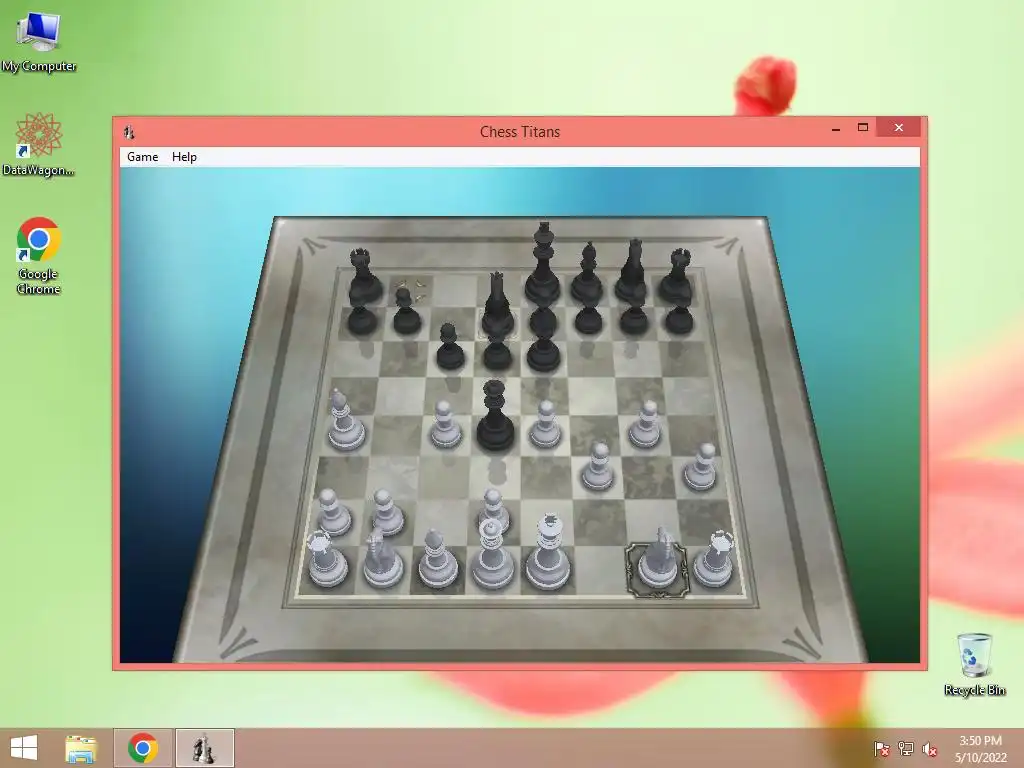Click the black piece on e6
The width and height of the screenshot is (1024, 768).
pyautogui.click(x=543, y=353)
